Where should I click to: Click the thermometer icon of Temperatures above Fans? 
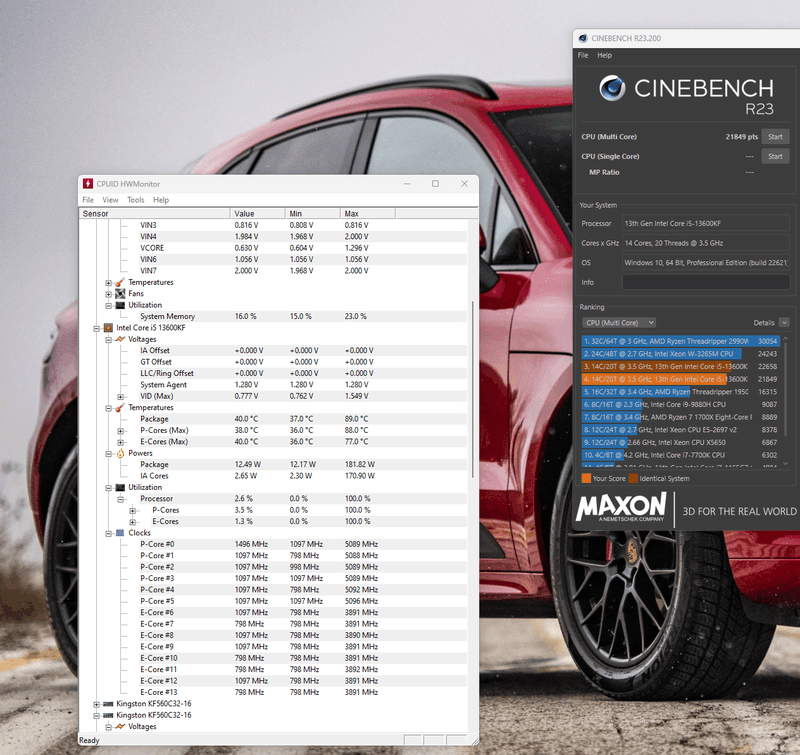click(x=120, y=282)
